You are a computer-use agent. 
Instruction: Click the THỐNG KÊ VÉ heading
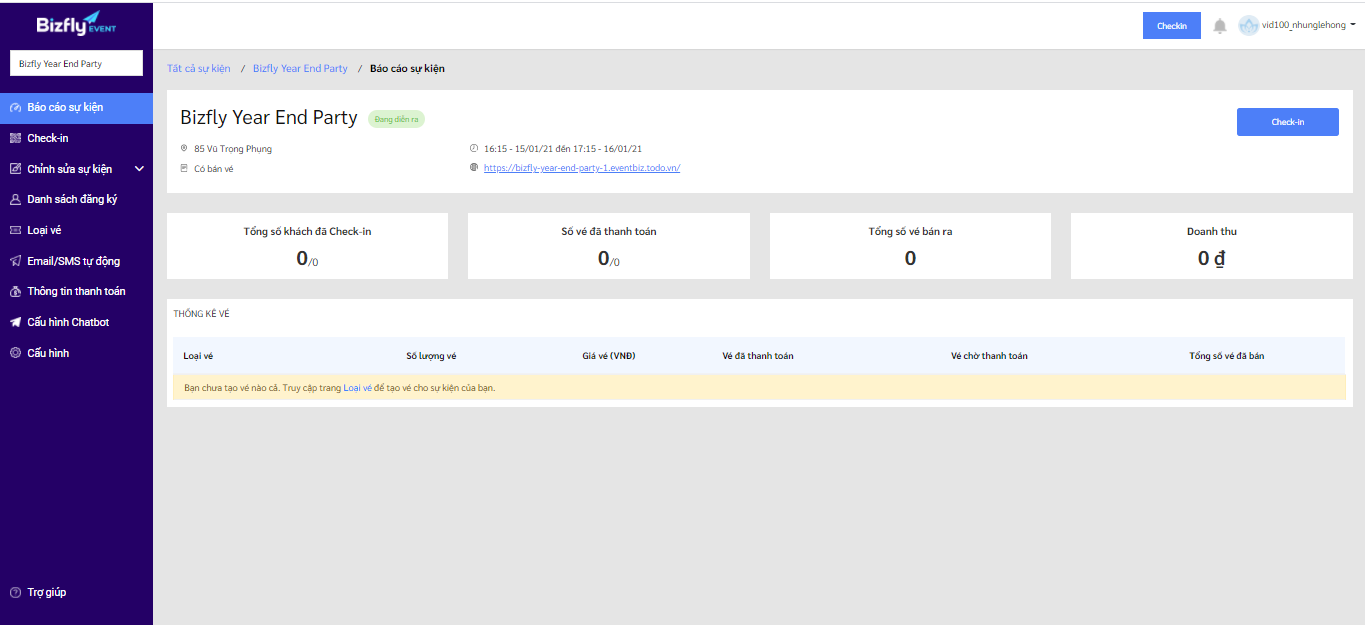[x=201, y=314]
